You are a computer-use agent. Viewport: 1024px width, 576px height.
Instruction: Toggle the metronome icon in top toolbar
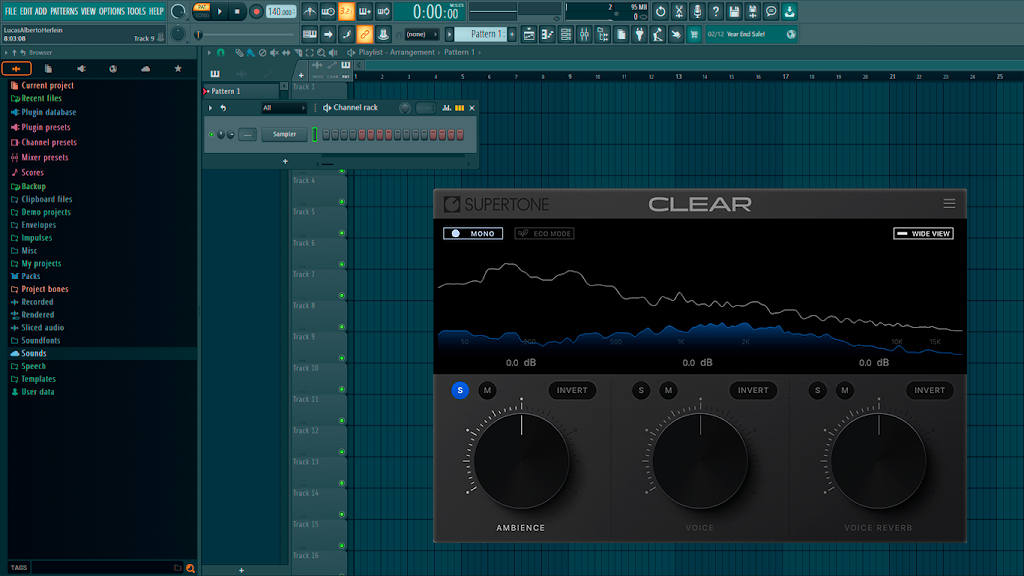pos(310,11)
